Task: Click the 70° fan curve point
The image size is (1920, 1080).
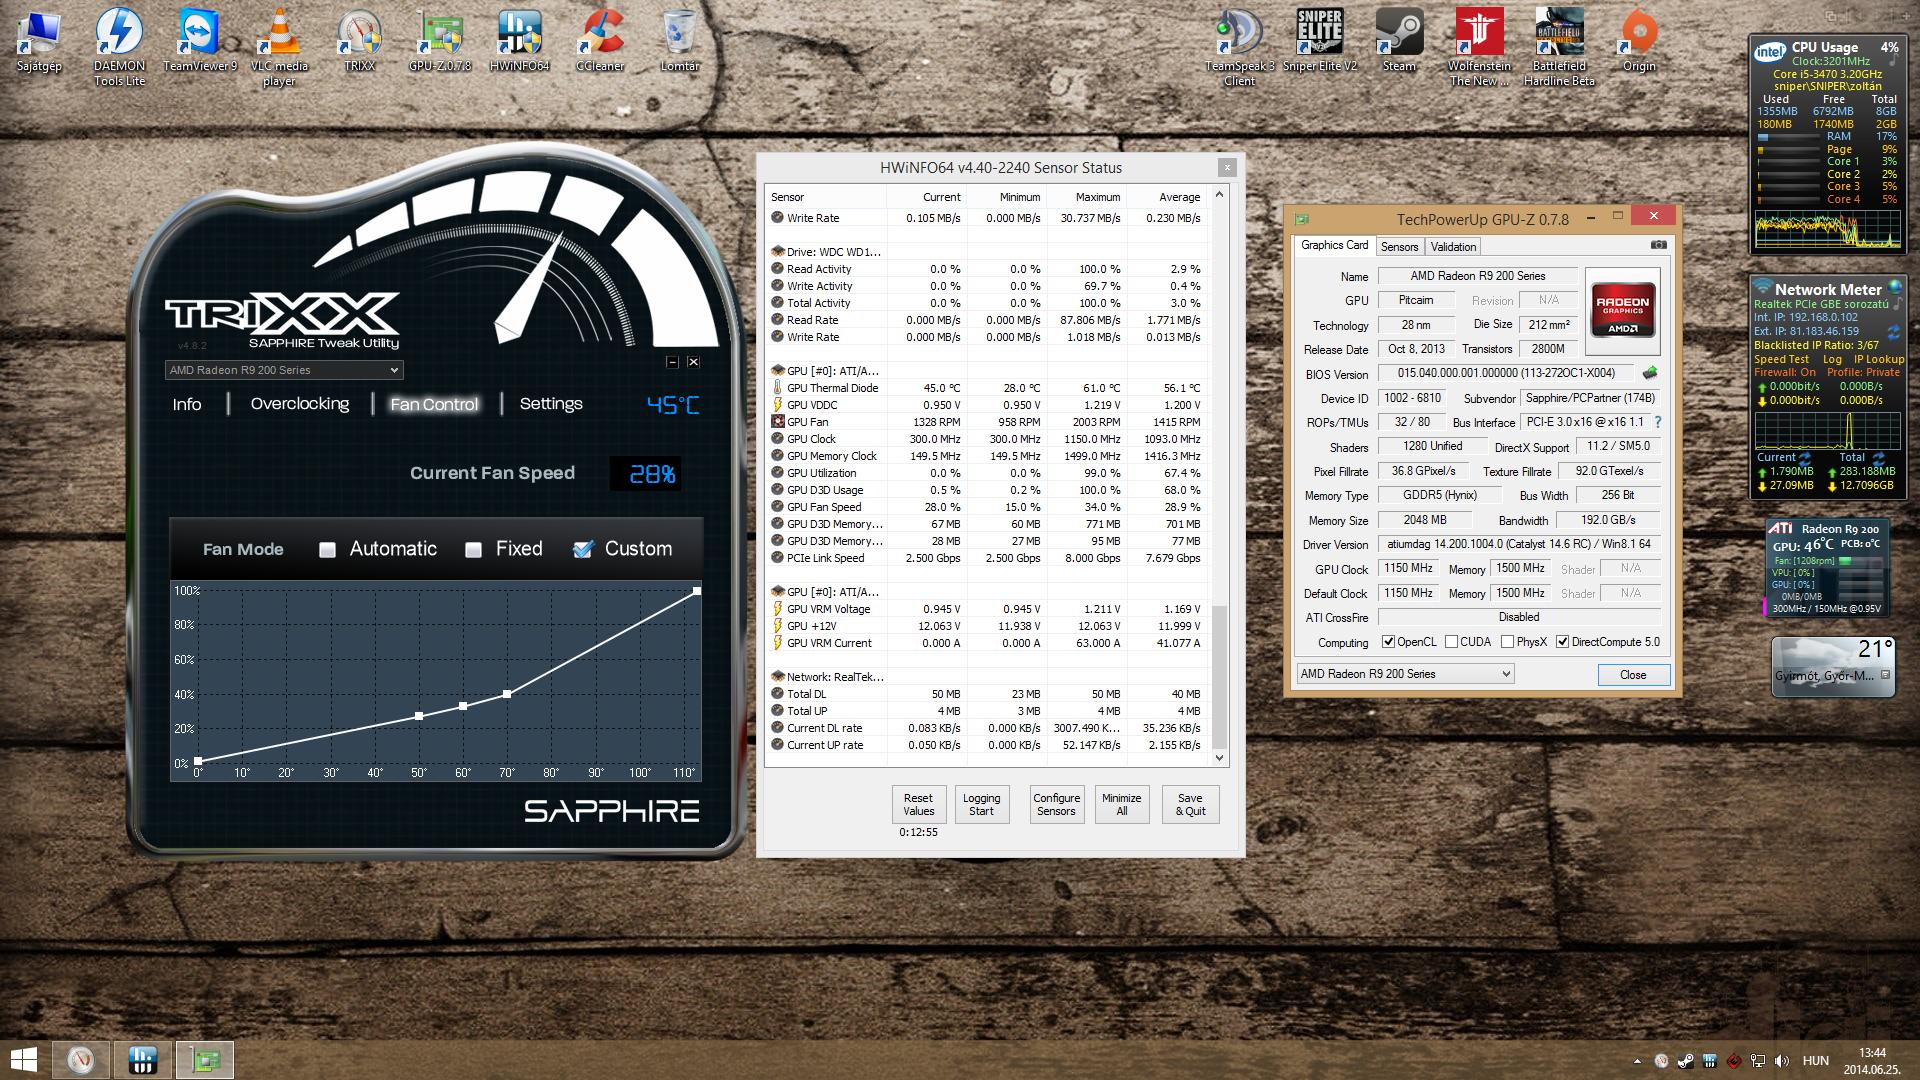Action: pos(507,694)
